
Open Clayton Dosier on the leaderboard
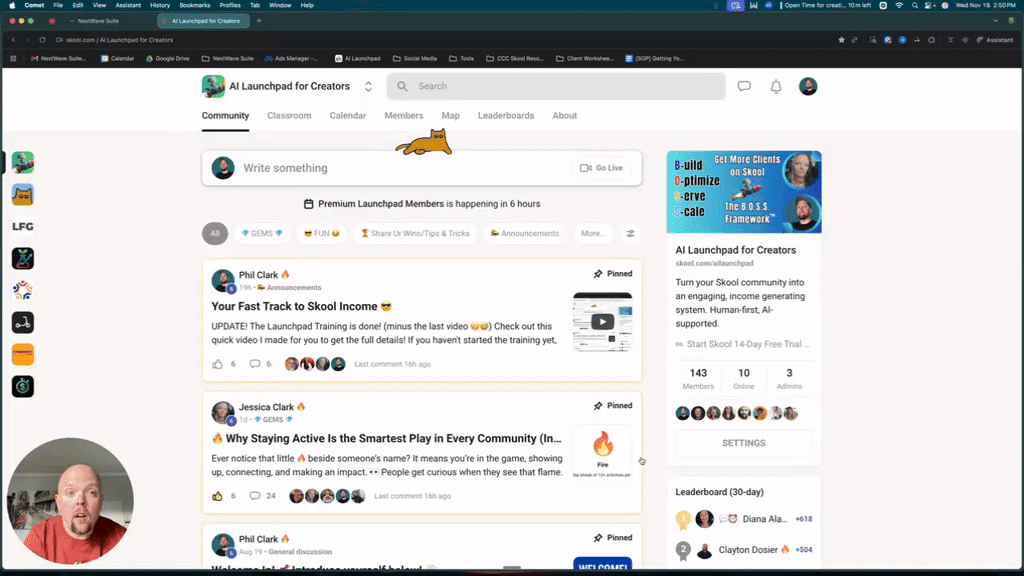(x=748, y=550)
